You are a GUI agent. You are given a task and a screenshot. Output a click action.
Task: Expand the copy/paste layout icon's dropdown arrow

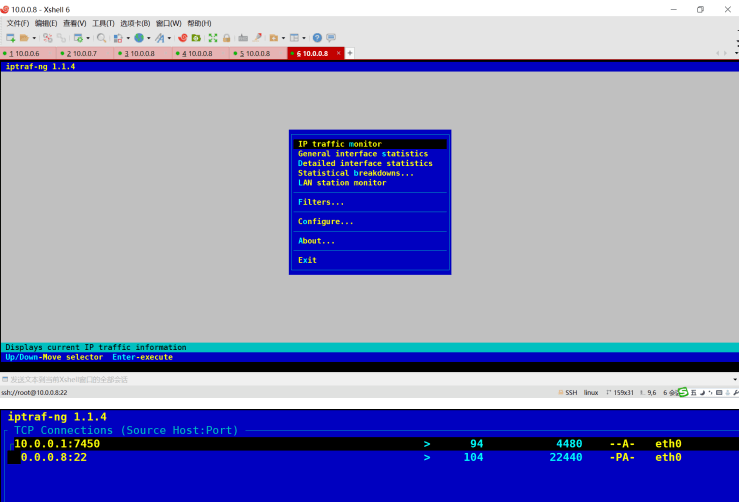click(x=128, y=38)
